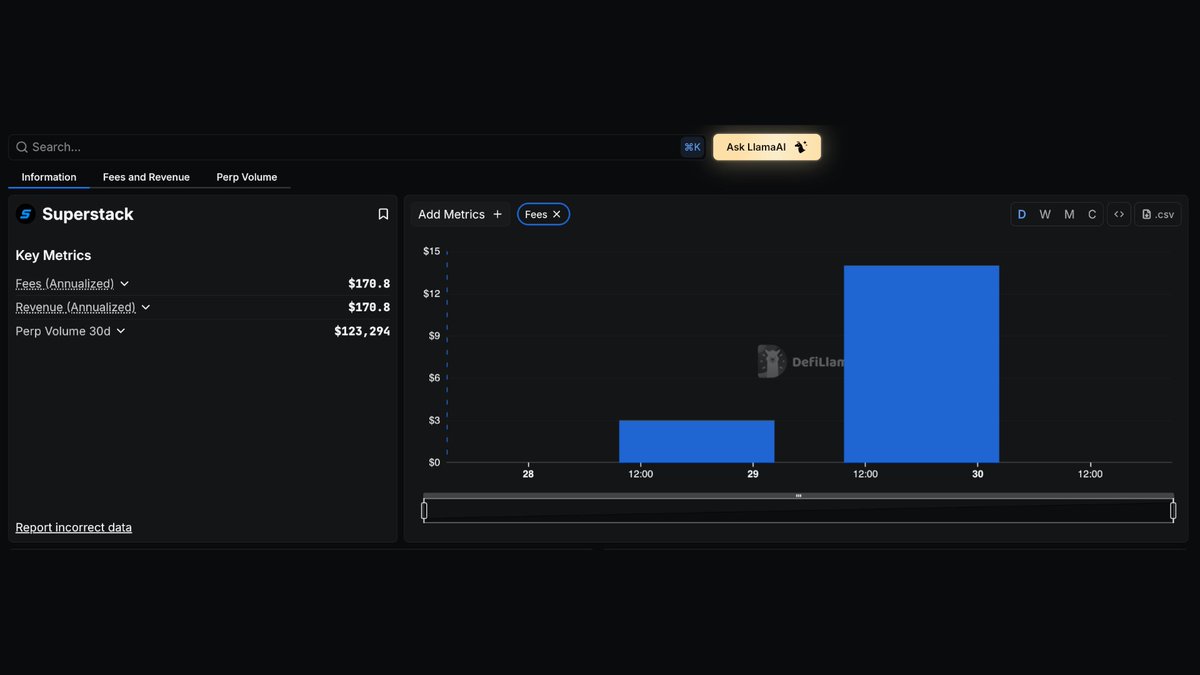Download chart data as .csv

(1158, 214)
